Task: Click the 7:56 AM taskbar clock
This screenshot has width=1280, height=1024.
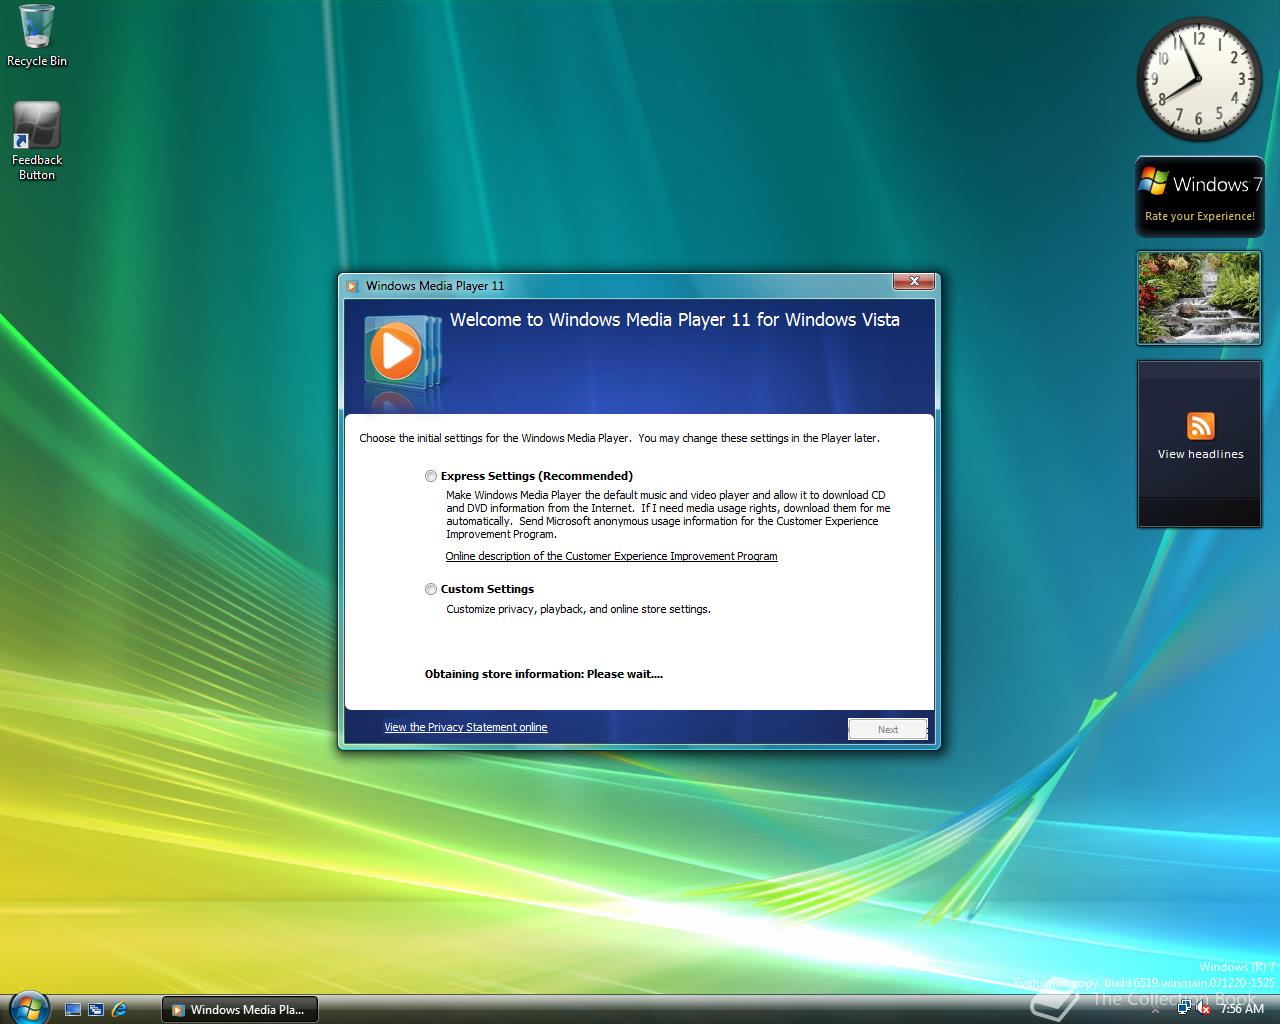Action: [x=1242, y=1009]
